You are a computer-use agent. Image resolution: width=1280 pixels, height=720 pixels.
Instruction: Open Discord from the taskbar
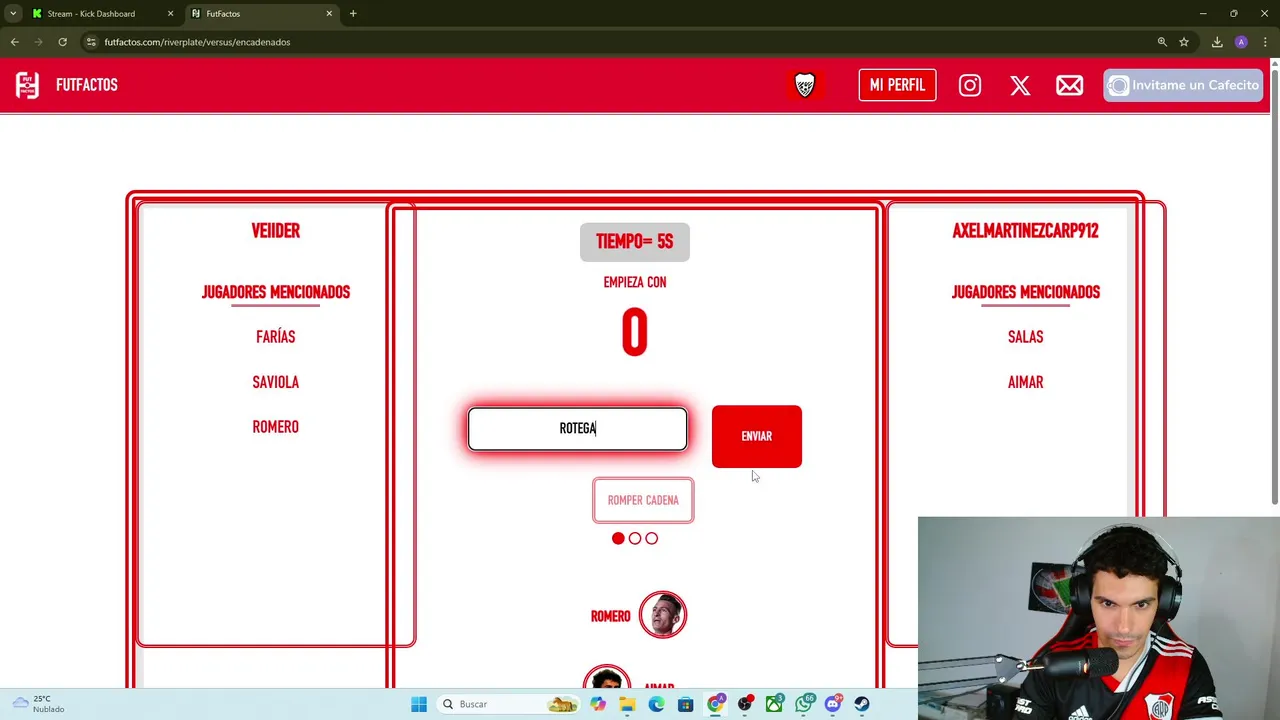833,704
